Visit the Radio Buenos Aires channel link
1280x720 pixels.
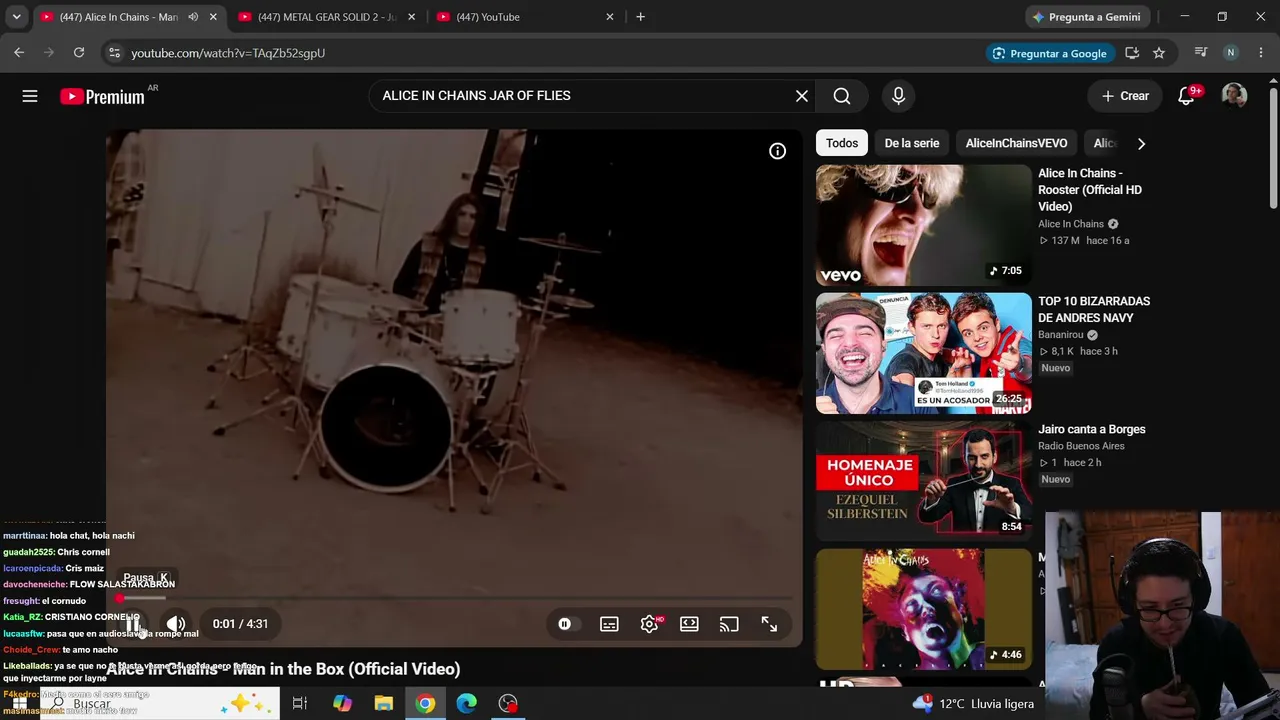pos(1081,446)
